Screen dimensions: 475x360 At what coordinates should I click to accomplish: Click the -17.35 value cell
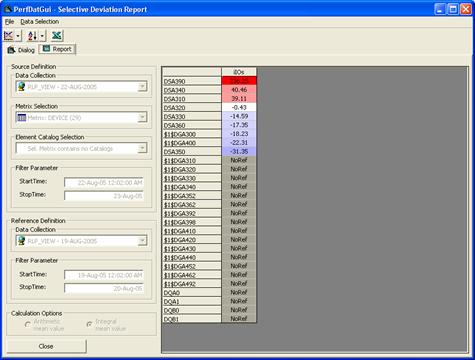(x=239, y=125)
